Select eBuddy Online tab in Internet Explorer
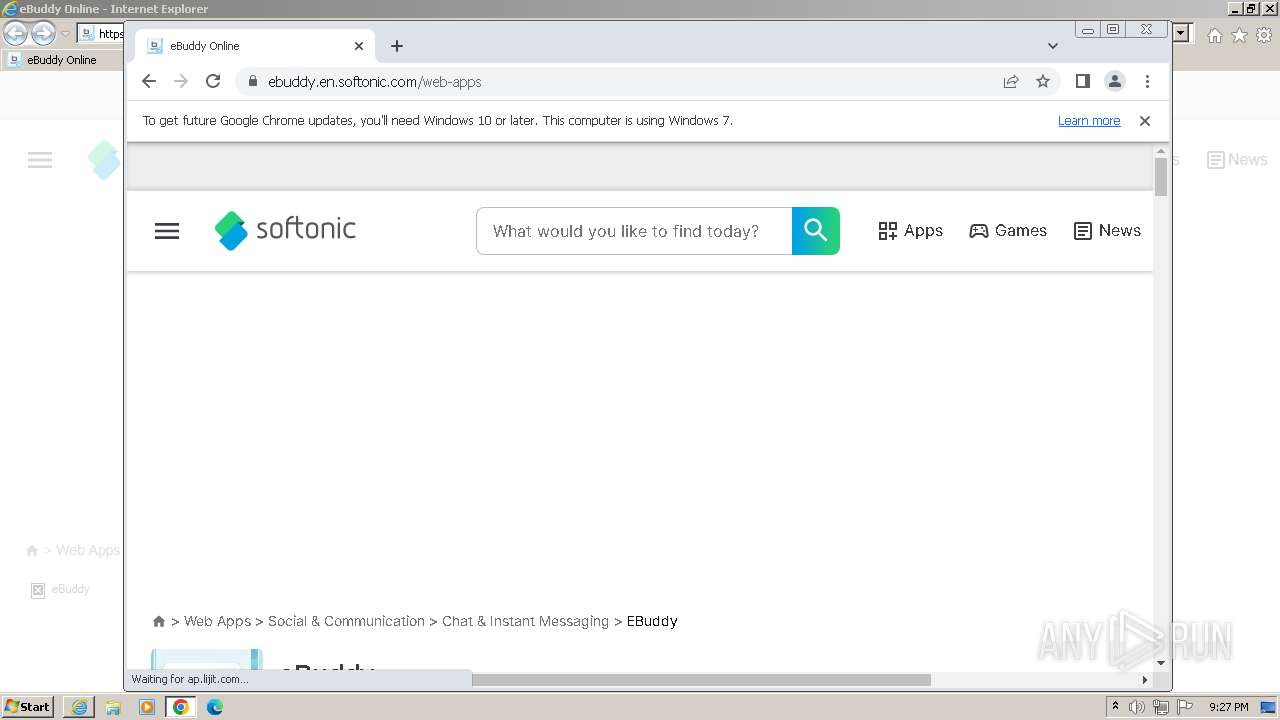1280x720 pixels. [62, 60]
